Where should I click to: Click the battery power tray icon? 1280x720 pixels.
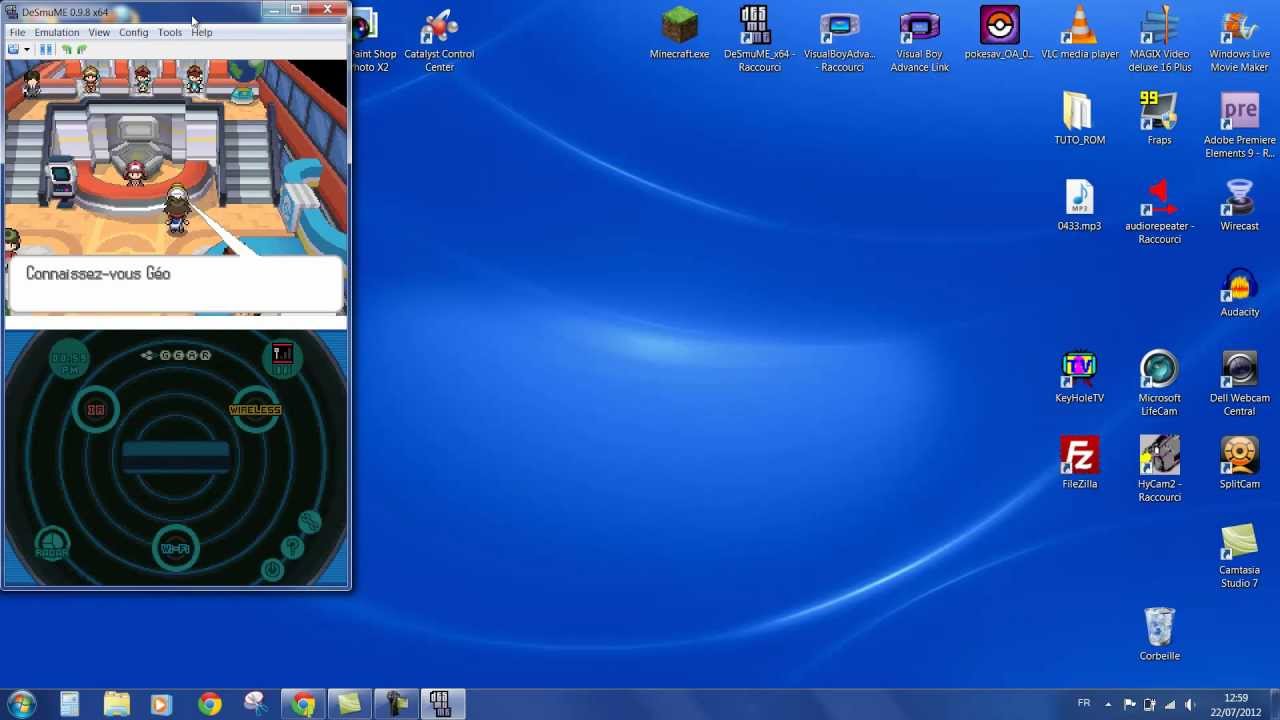pos(1150,704)
